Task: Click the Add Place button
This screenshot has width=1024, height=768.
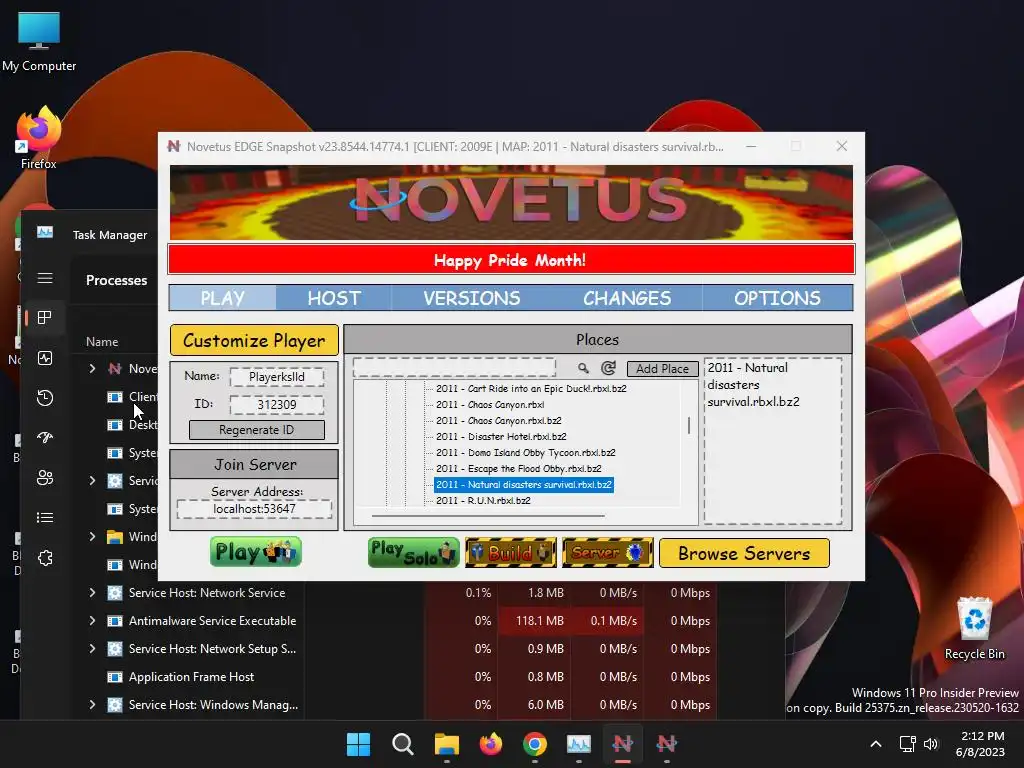Action: (x=662, y=368)
